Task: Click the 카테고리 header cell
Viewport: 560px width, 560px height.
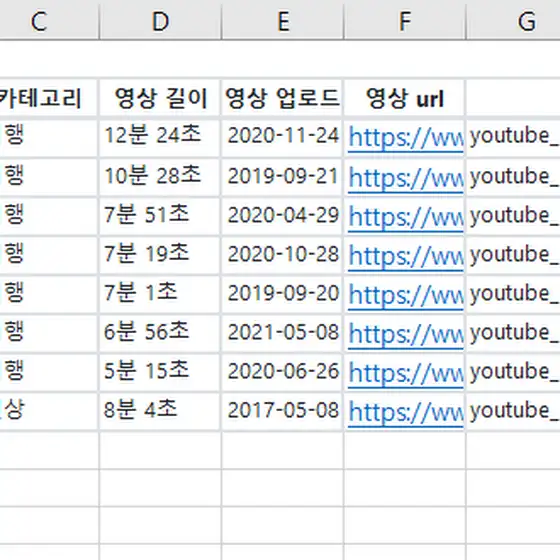Action: point(49,98)
